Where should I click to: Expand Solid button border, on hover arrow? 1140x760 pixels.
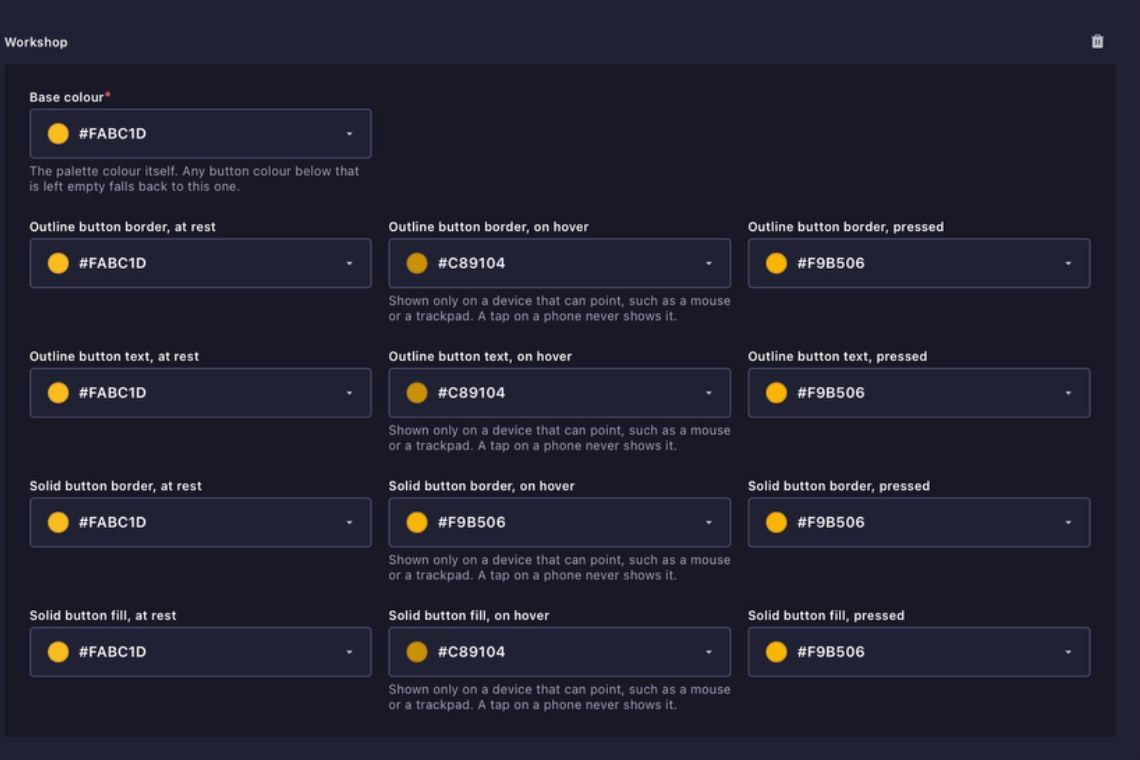pyautogui.click(x=709, y=522)
